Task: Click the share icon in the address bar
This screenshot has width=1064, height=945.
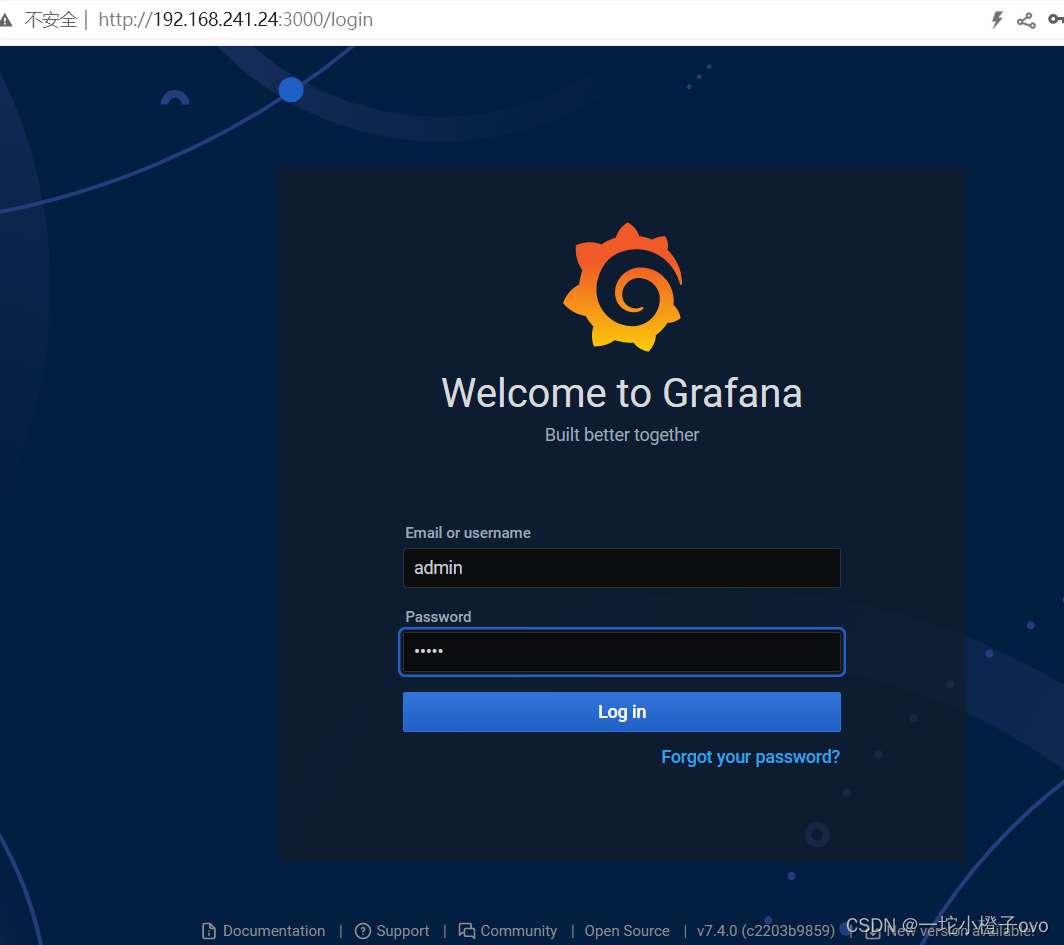Action: tap(1026, 20)
